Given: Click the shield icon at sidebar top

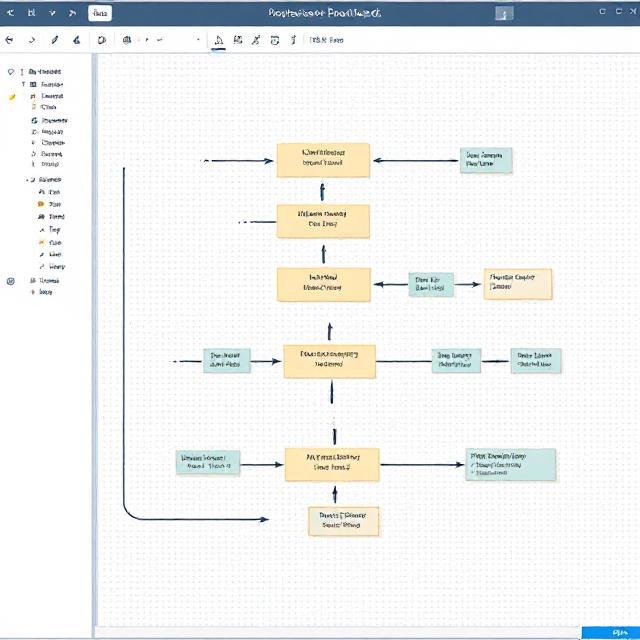Looking at the screenshot, I should pyautogui.click(x=11, y=72).
